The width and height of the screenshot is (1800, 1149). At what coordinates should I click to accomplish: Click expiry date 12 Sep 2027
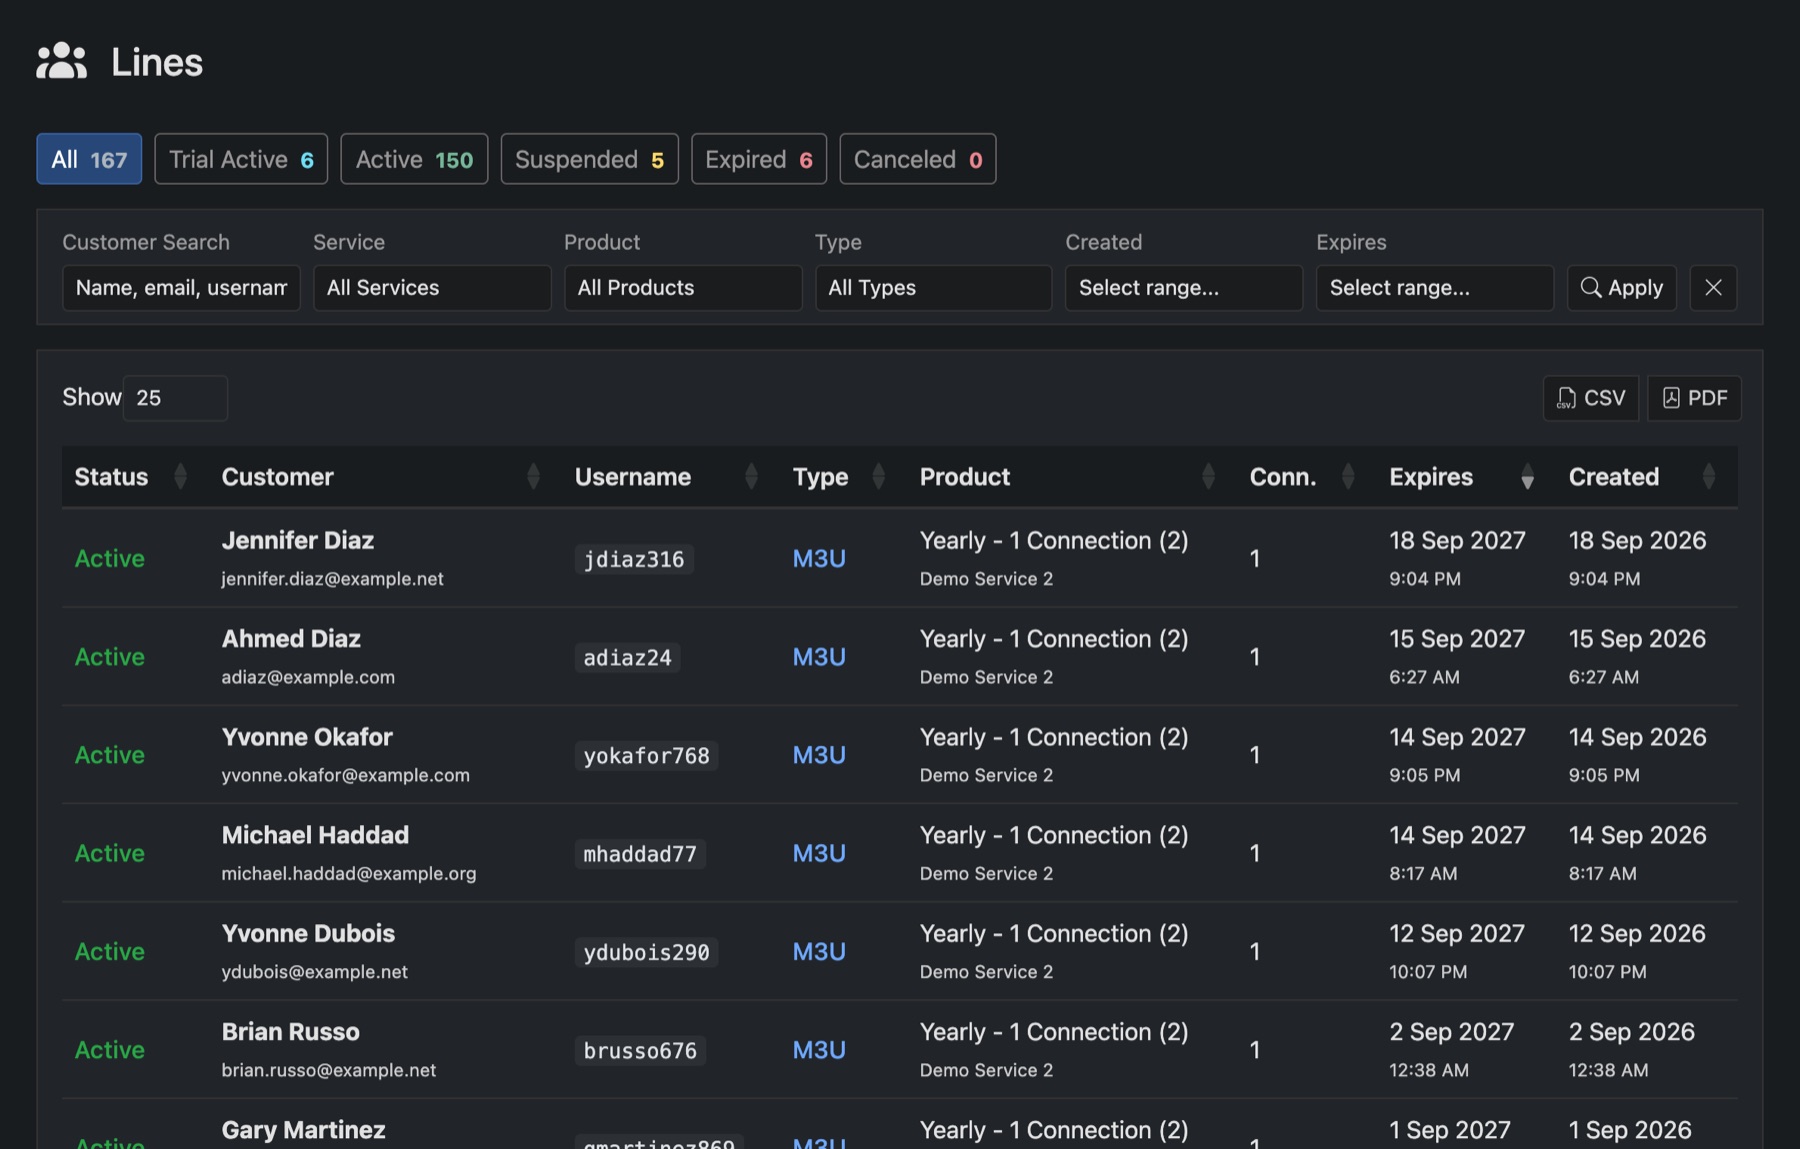click(x=1457, y=933)
